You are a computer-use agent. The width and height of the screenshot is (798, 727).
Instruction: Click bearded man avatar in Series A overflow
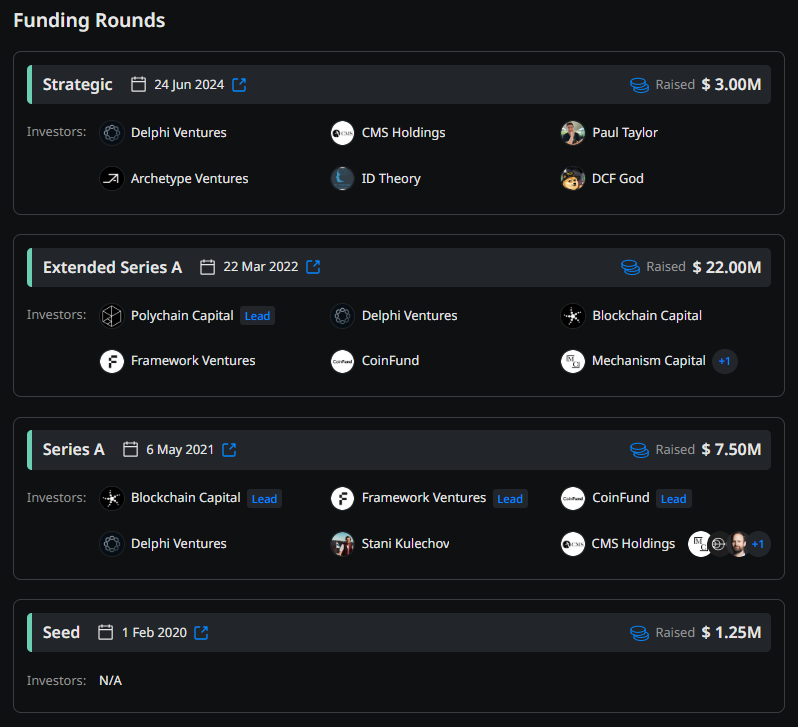coord(738,544)
